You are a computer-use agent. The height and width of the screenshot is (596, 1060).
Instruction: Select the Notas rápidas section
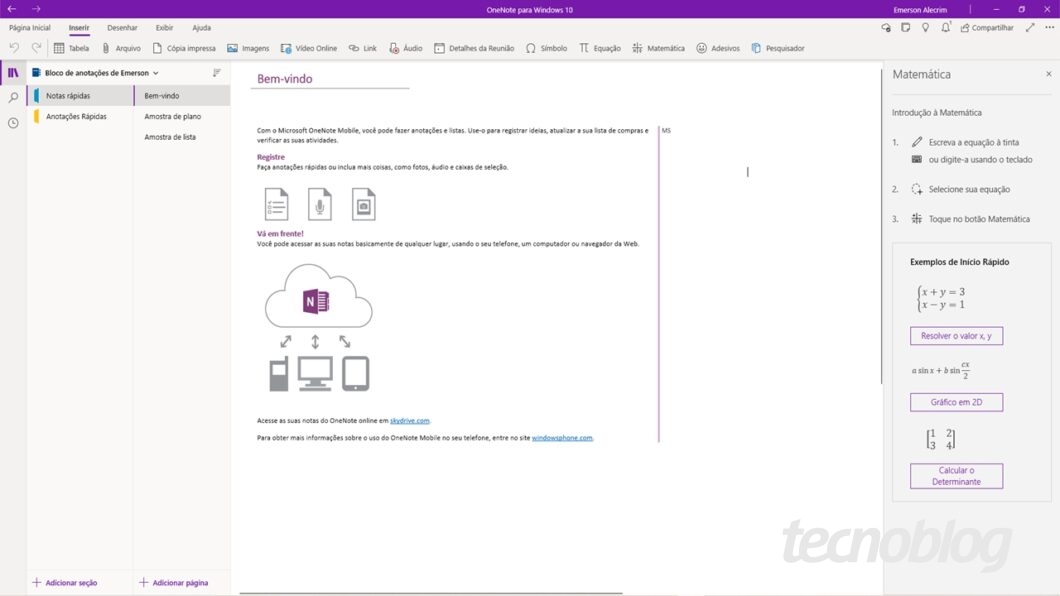[x=70, y=95]
